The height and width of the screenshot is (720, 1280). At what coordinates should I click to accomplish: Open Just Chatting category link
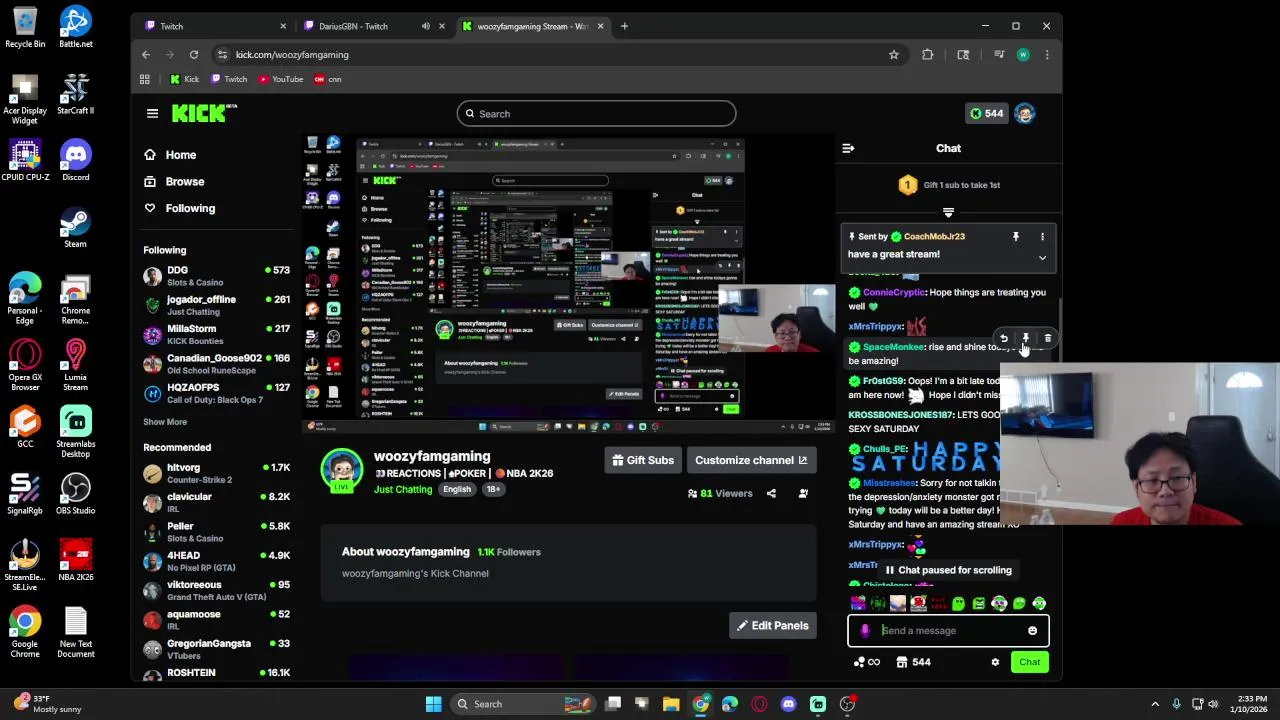tap(403, 489)
